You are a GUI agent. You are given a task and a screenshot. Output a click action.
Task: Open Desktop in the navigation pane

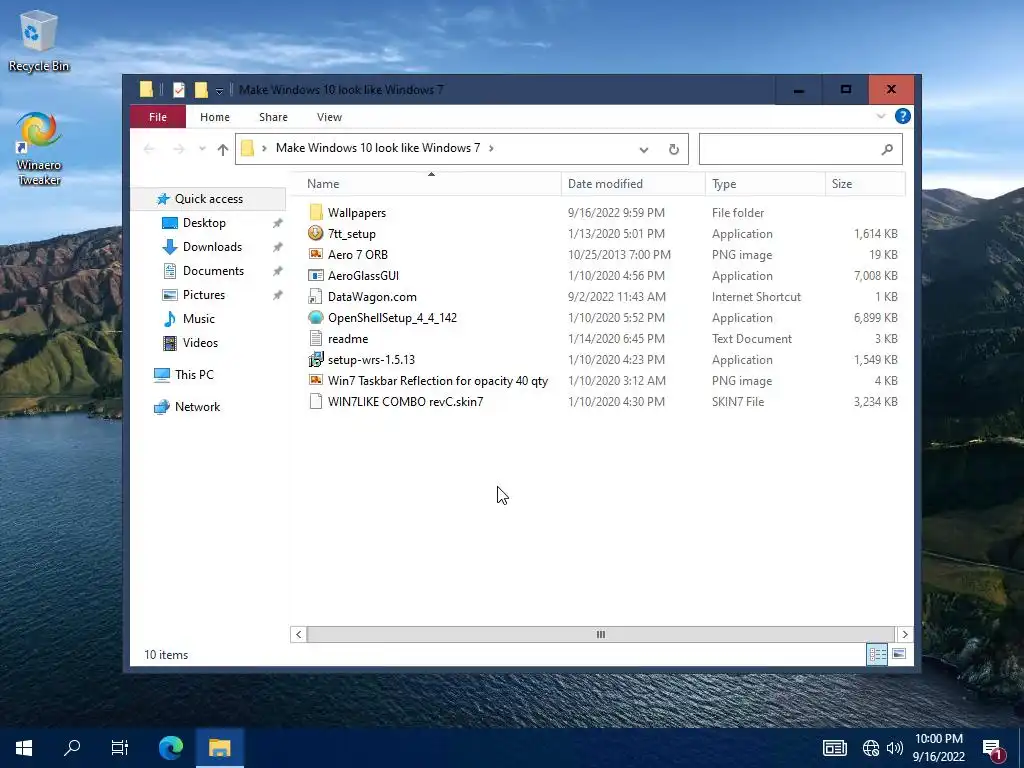[x=204, y=223]
